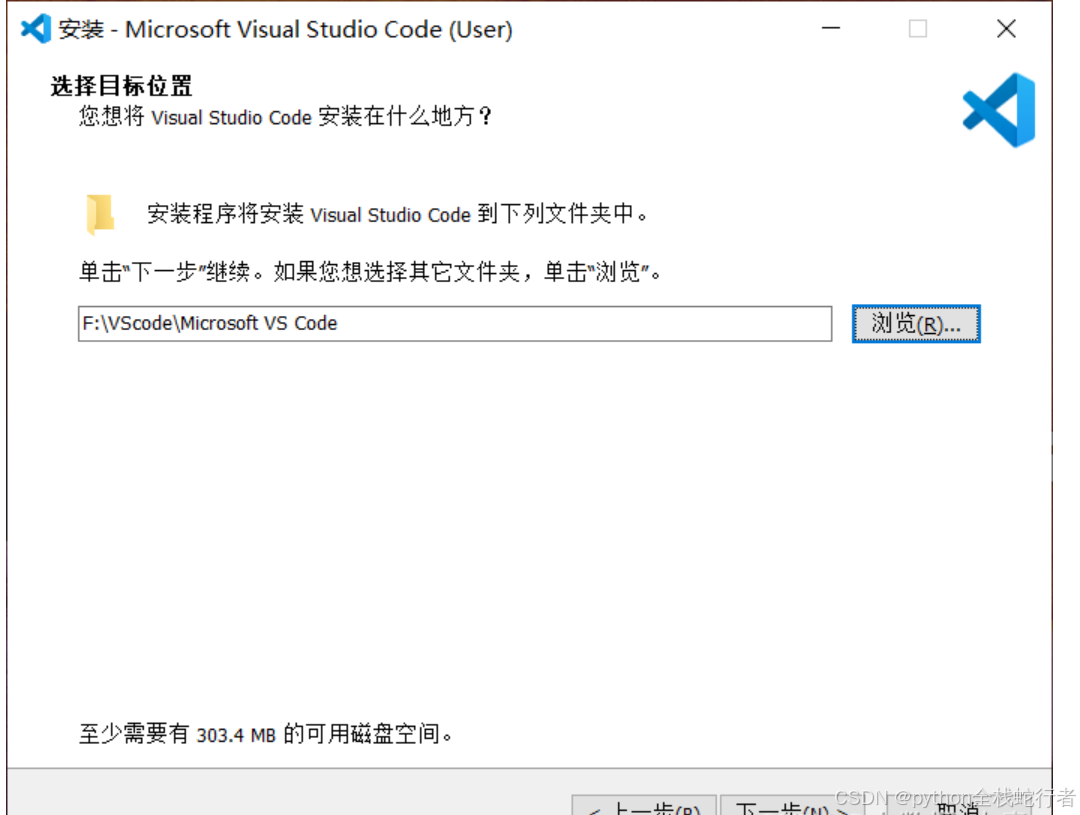The image size is (1080, 815).
Task: Click the yellow folder icon
Action: coord(101,214)
